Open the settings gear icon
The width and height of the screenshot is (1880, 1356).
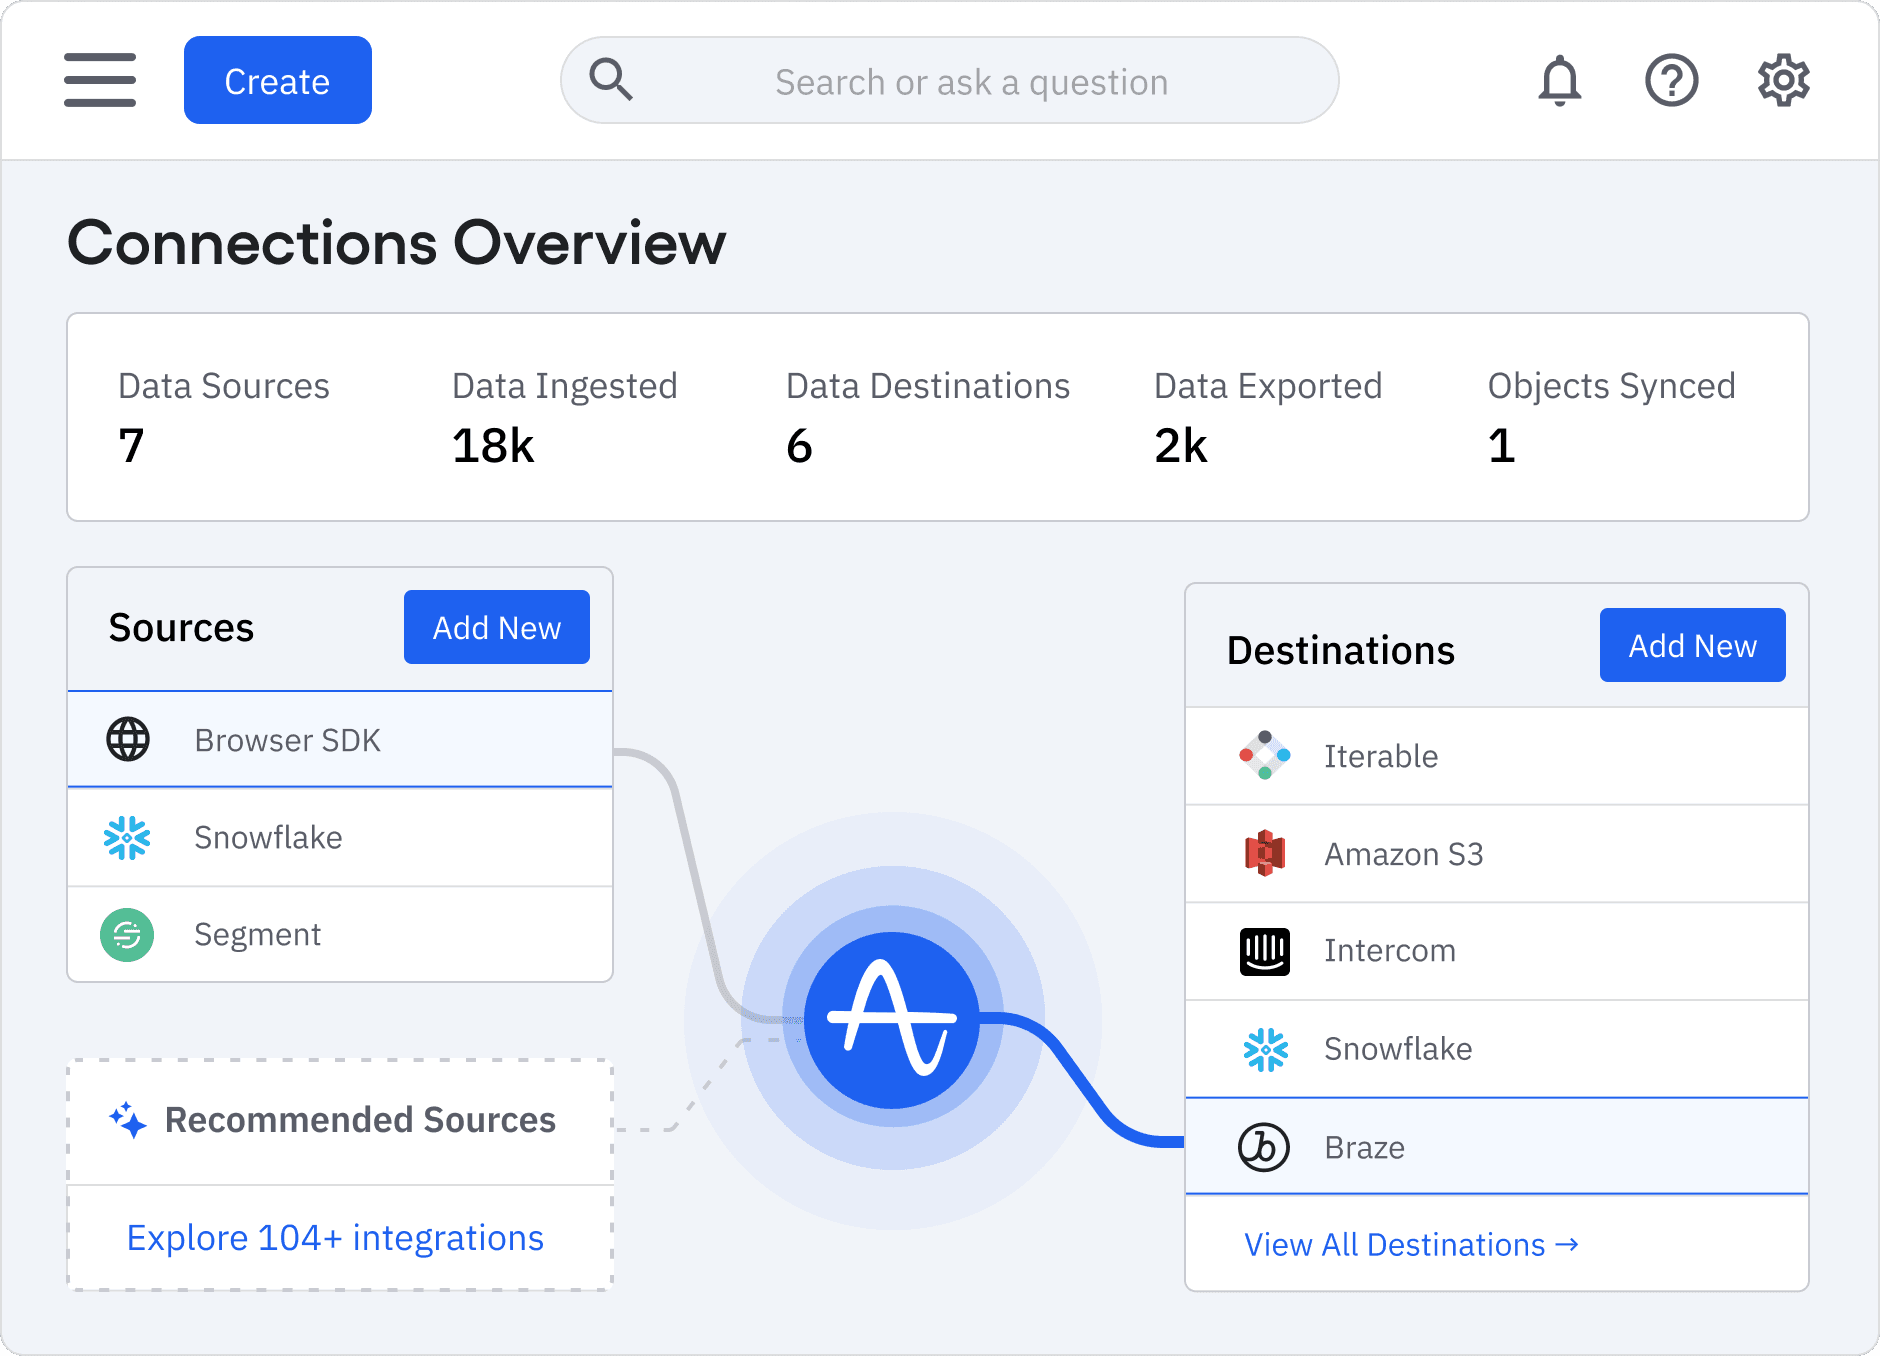(1783, 80)
